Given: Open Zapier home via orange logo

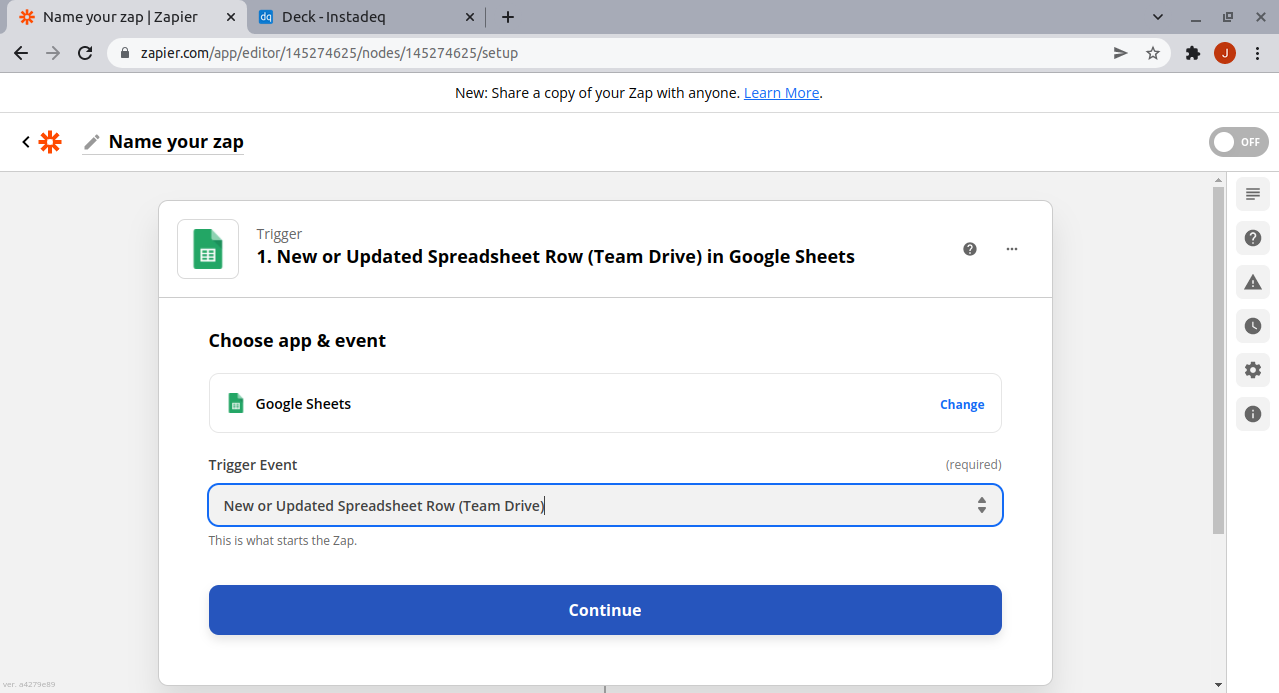Looking at the screenshot, I should click(x=50, y=142).
